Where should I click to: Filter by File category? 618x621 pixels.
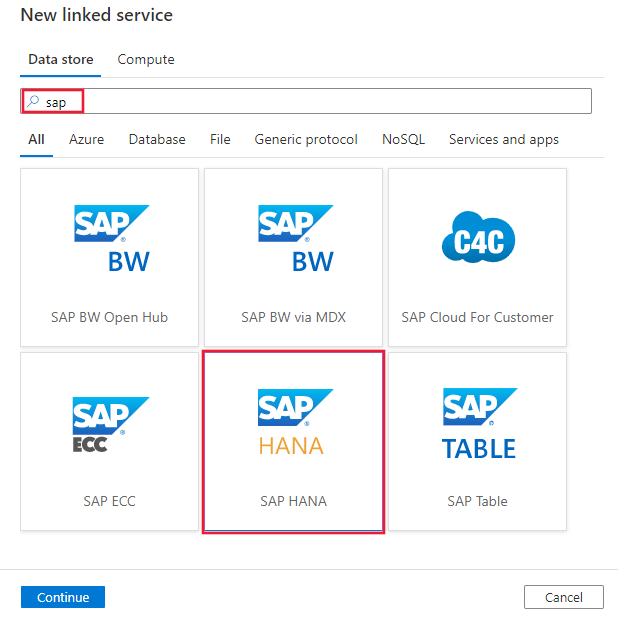point(220,140)
